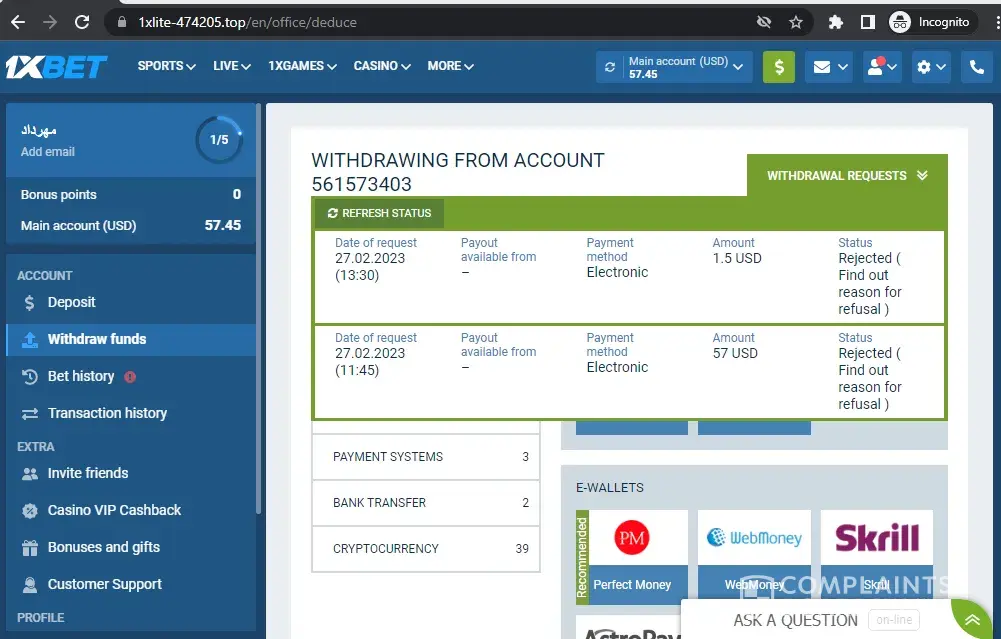Select the PAYMENT SYSTEMS category
The height and width of the screenshot is (639, 1001).
[x=426, y=457]
